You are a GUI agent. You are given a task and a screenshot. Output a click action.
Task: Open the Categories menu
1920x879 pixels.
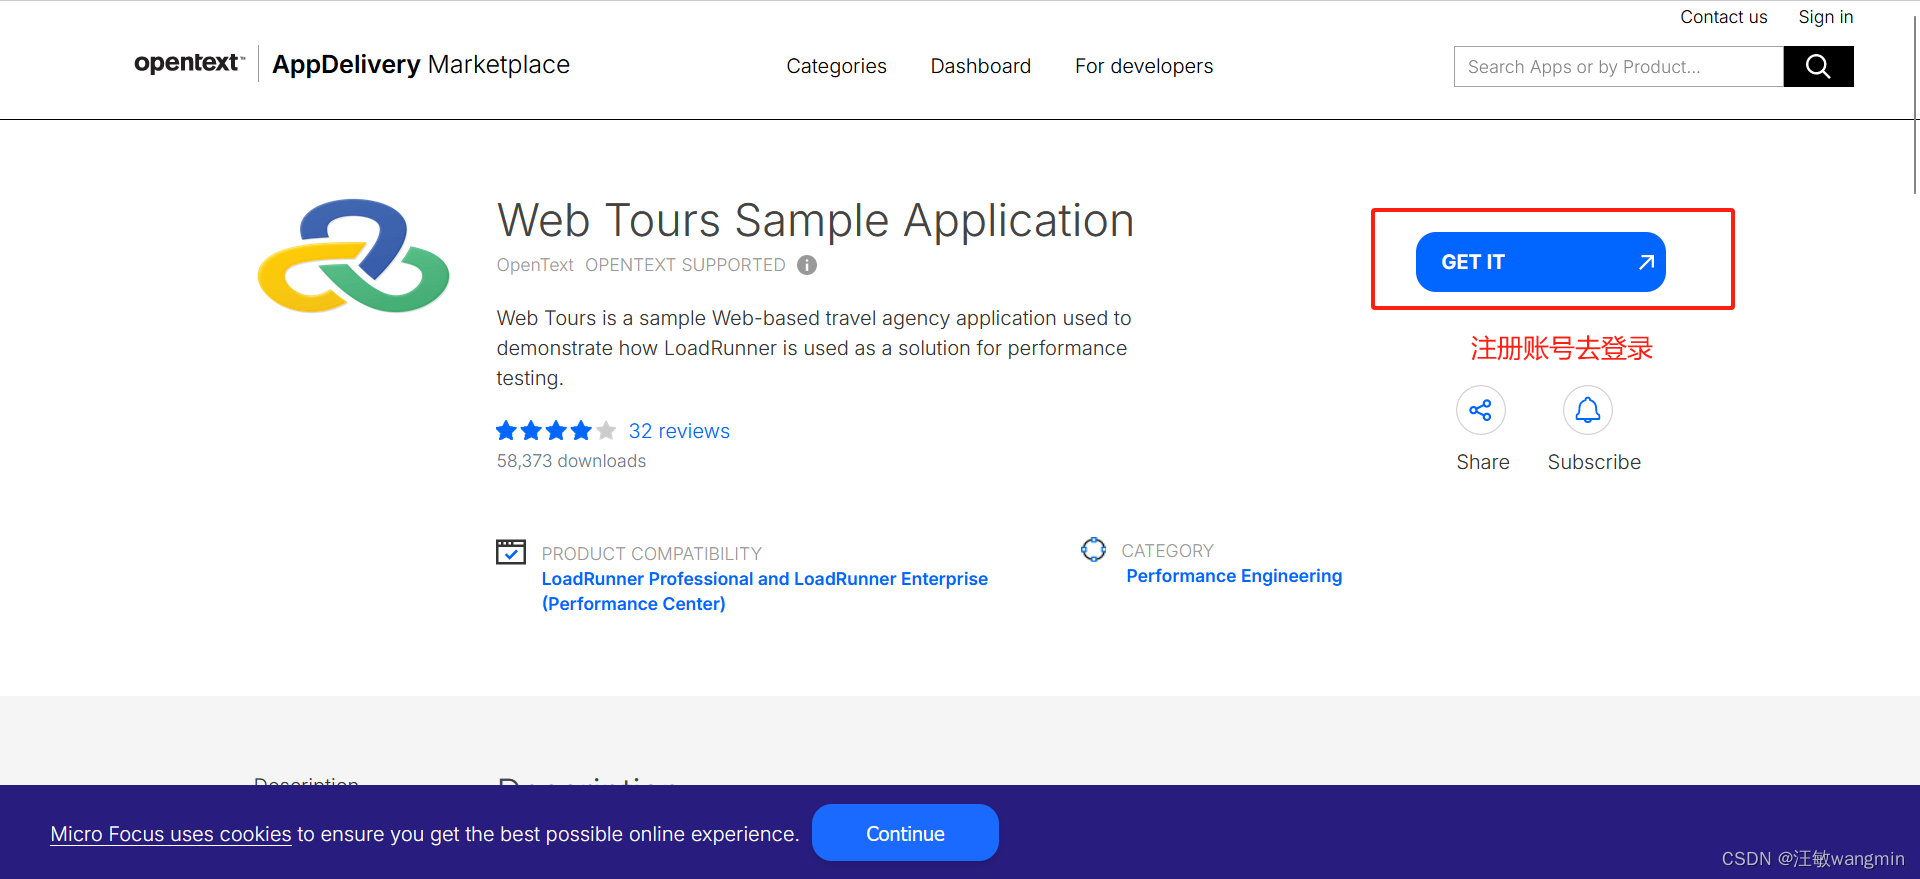(x=836, y=66)
